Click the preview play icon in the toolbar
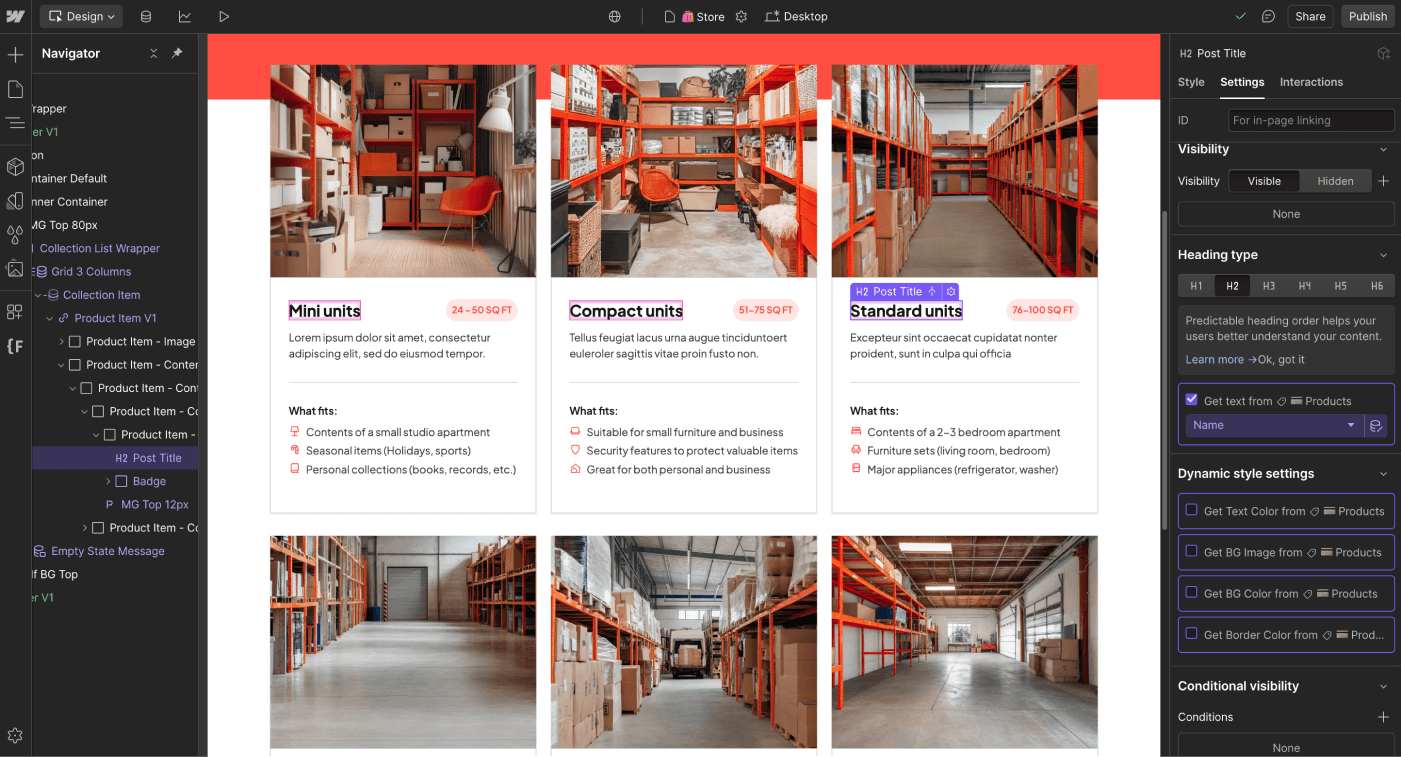The image size is (1401, 757). click(224, 16)
